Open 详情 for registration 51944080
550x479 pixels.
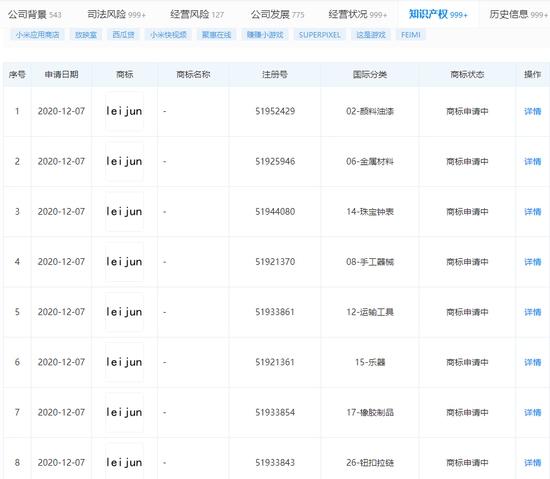pos(532,212)
